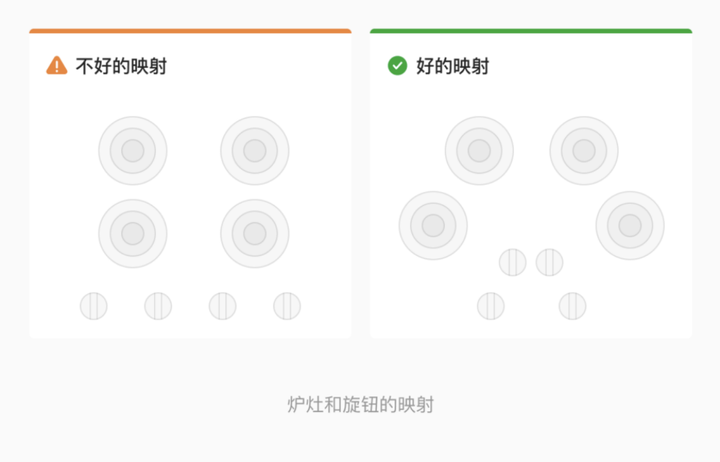Select bottom-right burner in the bad mapping panel
This screenshot has width=720, height=462.
click(255, 233)
